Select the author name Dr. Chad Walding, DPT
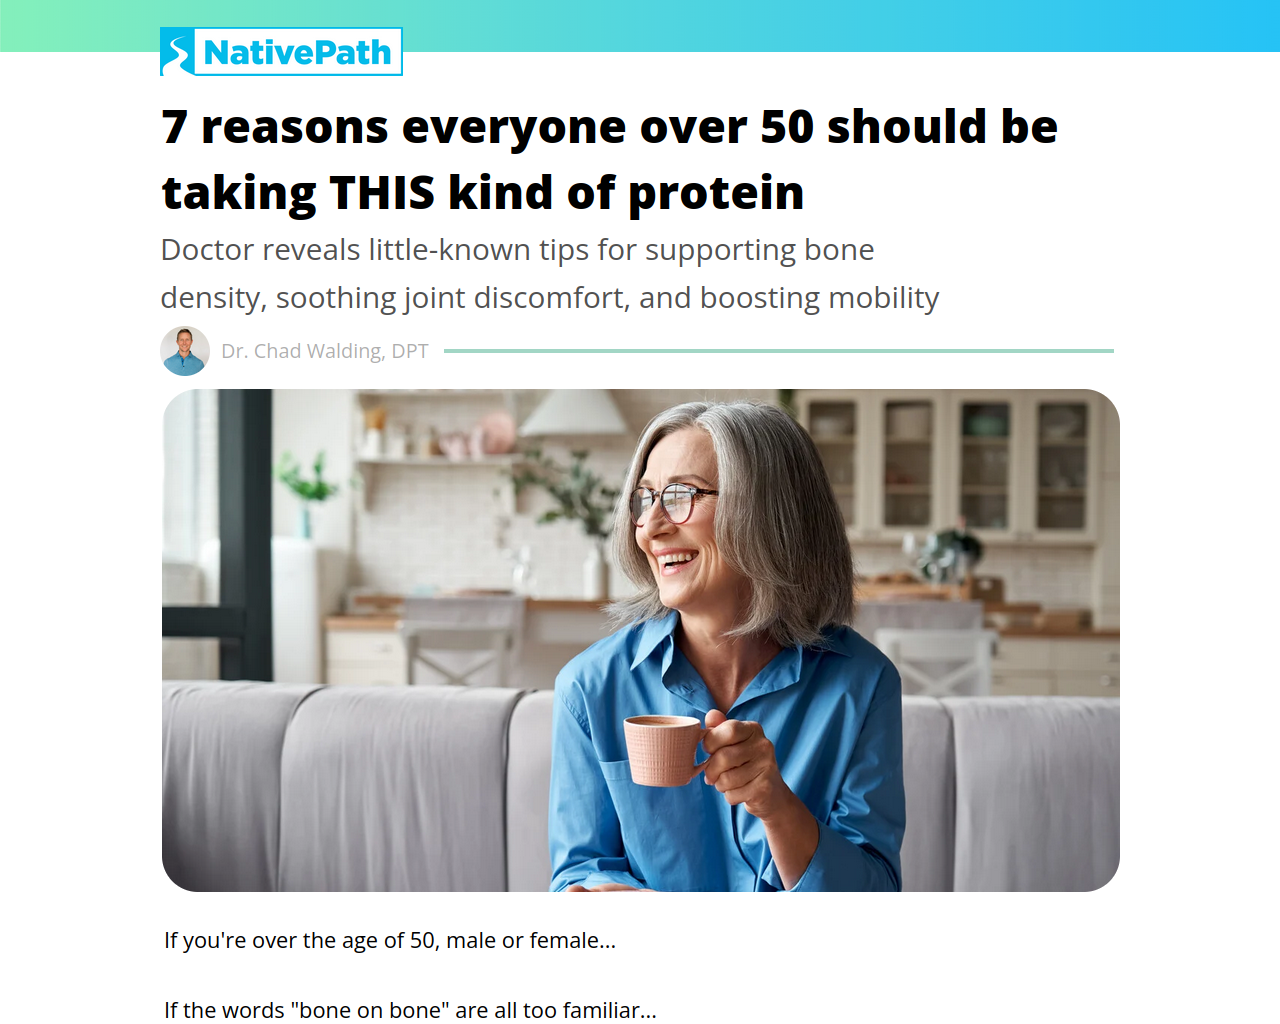The height and width of the screenshot is (1024, 1280). pos(325,351)
